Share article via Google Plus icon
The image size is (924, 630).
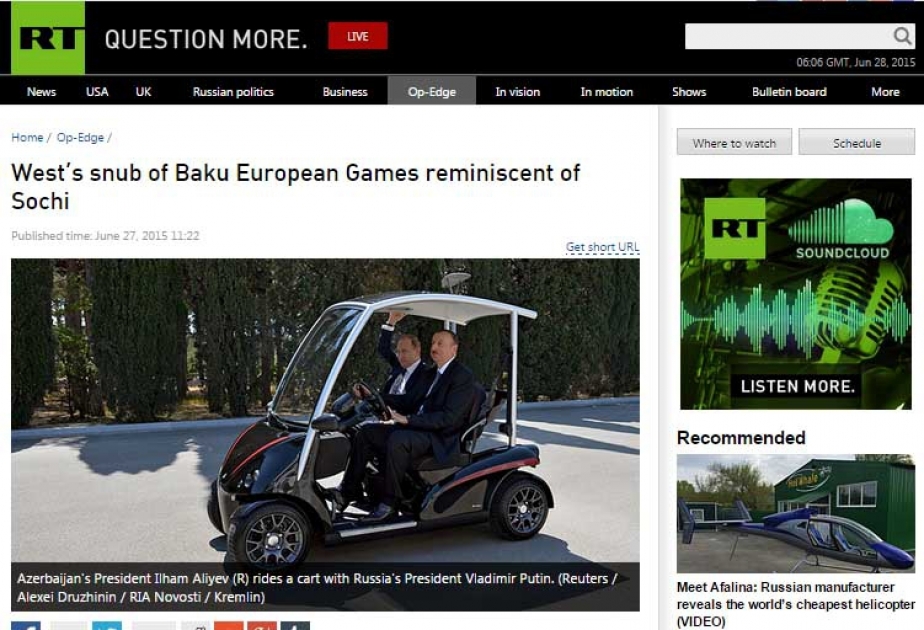(x=262, y=626)
